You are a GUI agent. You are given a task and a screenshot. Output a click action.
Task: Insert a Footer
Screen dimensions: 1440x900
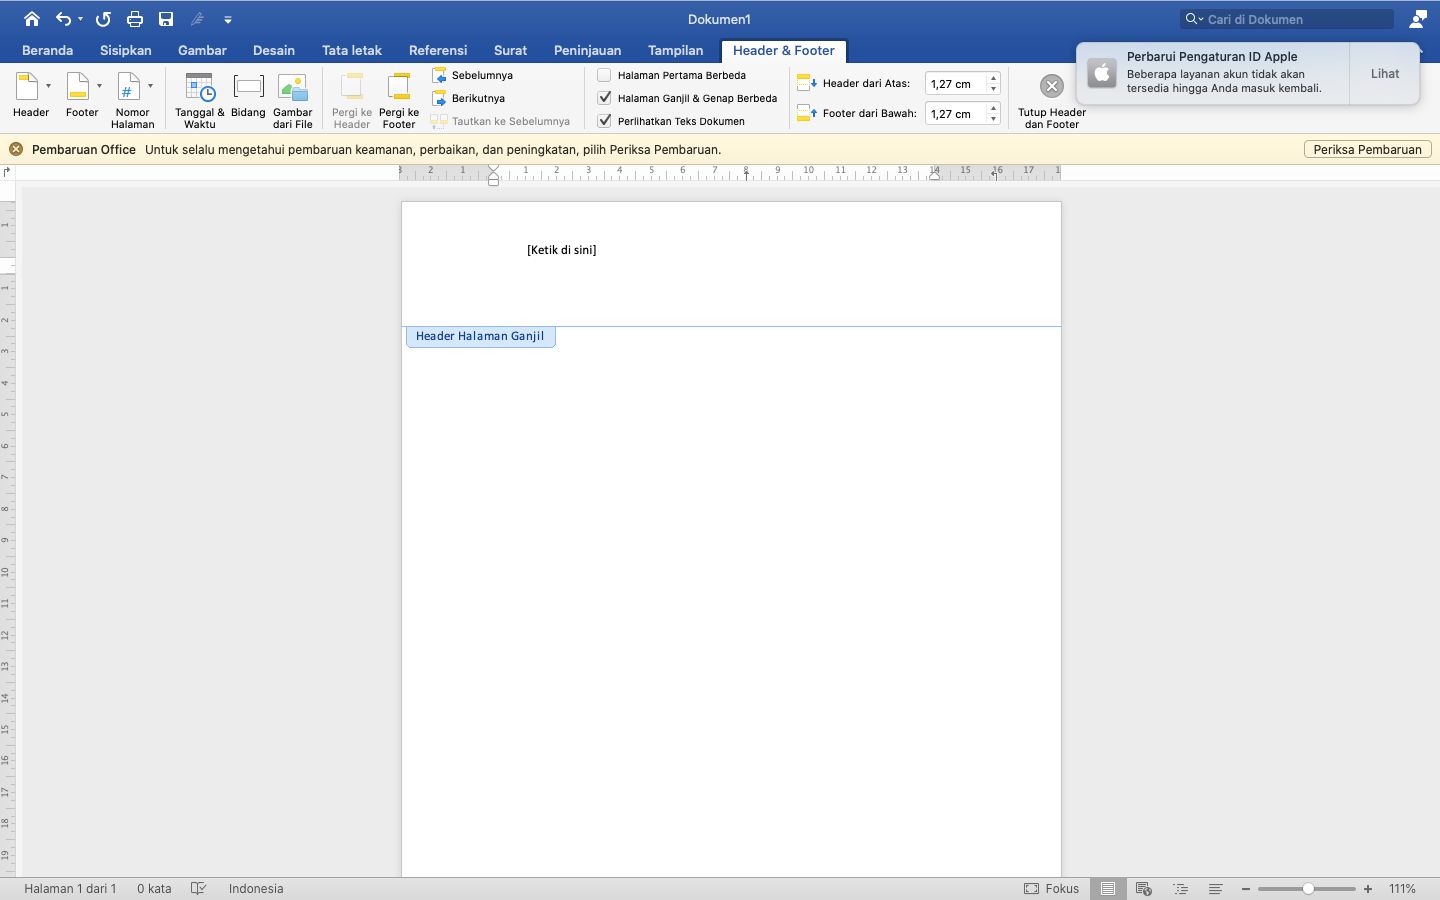click(x=80, y=97)
